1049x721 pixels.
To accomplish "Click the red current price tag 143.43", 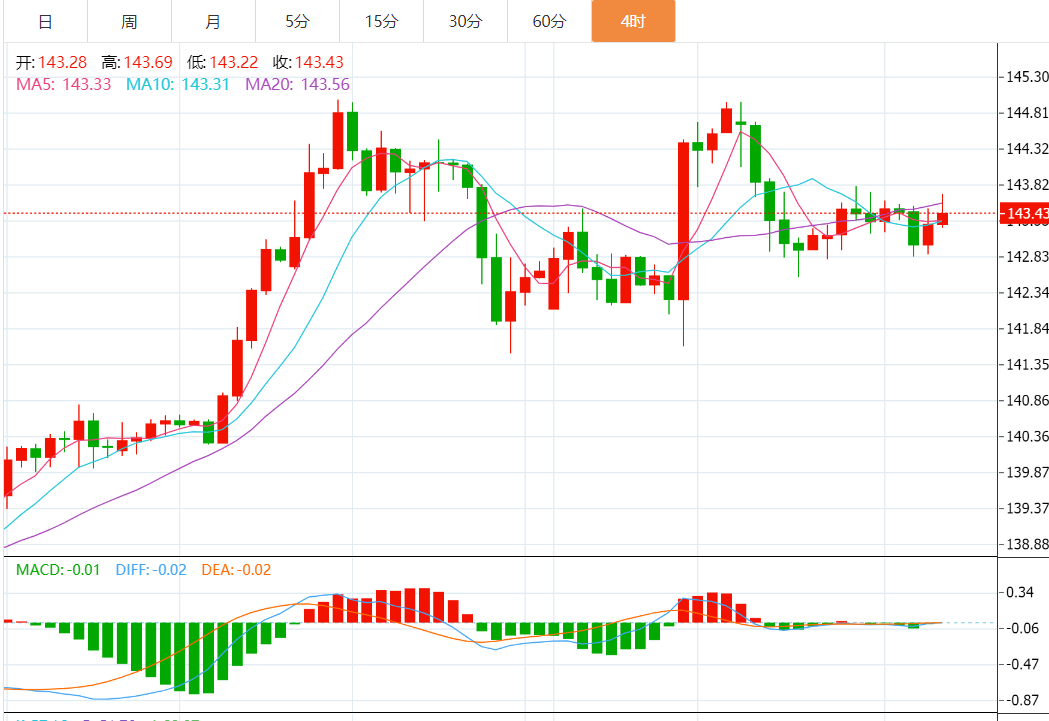I will 1024,213.
